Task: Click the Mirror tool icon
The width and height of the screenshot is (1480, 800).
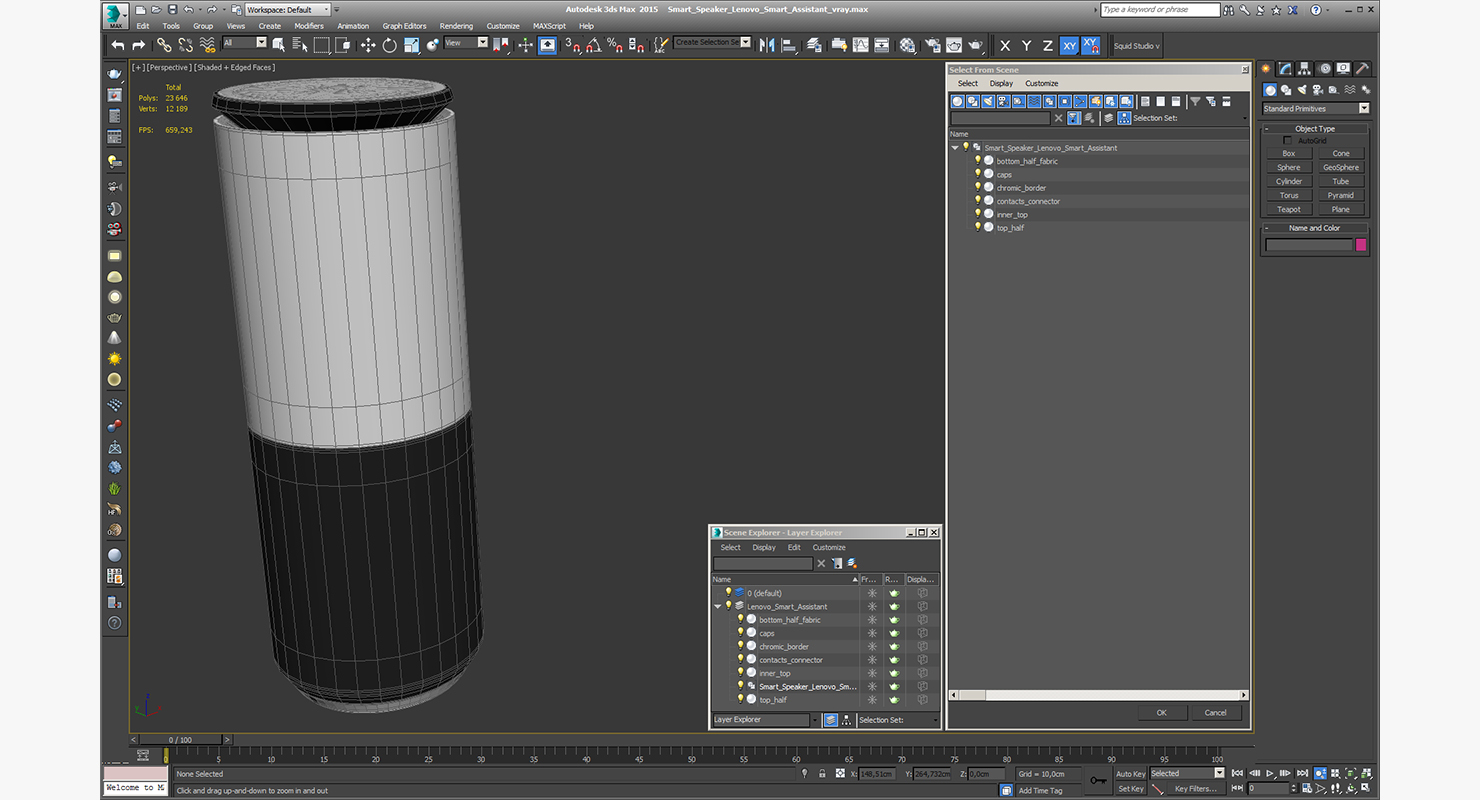Action: pos(767,45)
